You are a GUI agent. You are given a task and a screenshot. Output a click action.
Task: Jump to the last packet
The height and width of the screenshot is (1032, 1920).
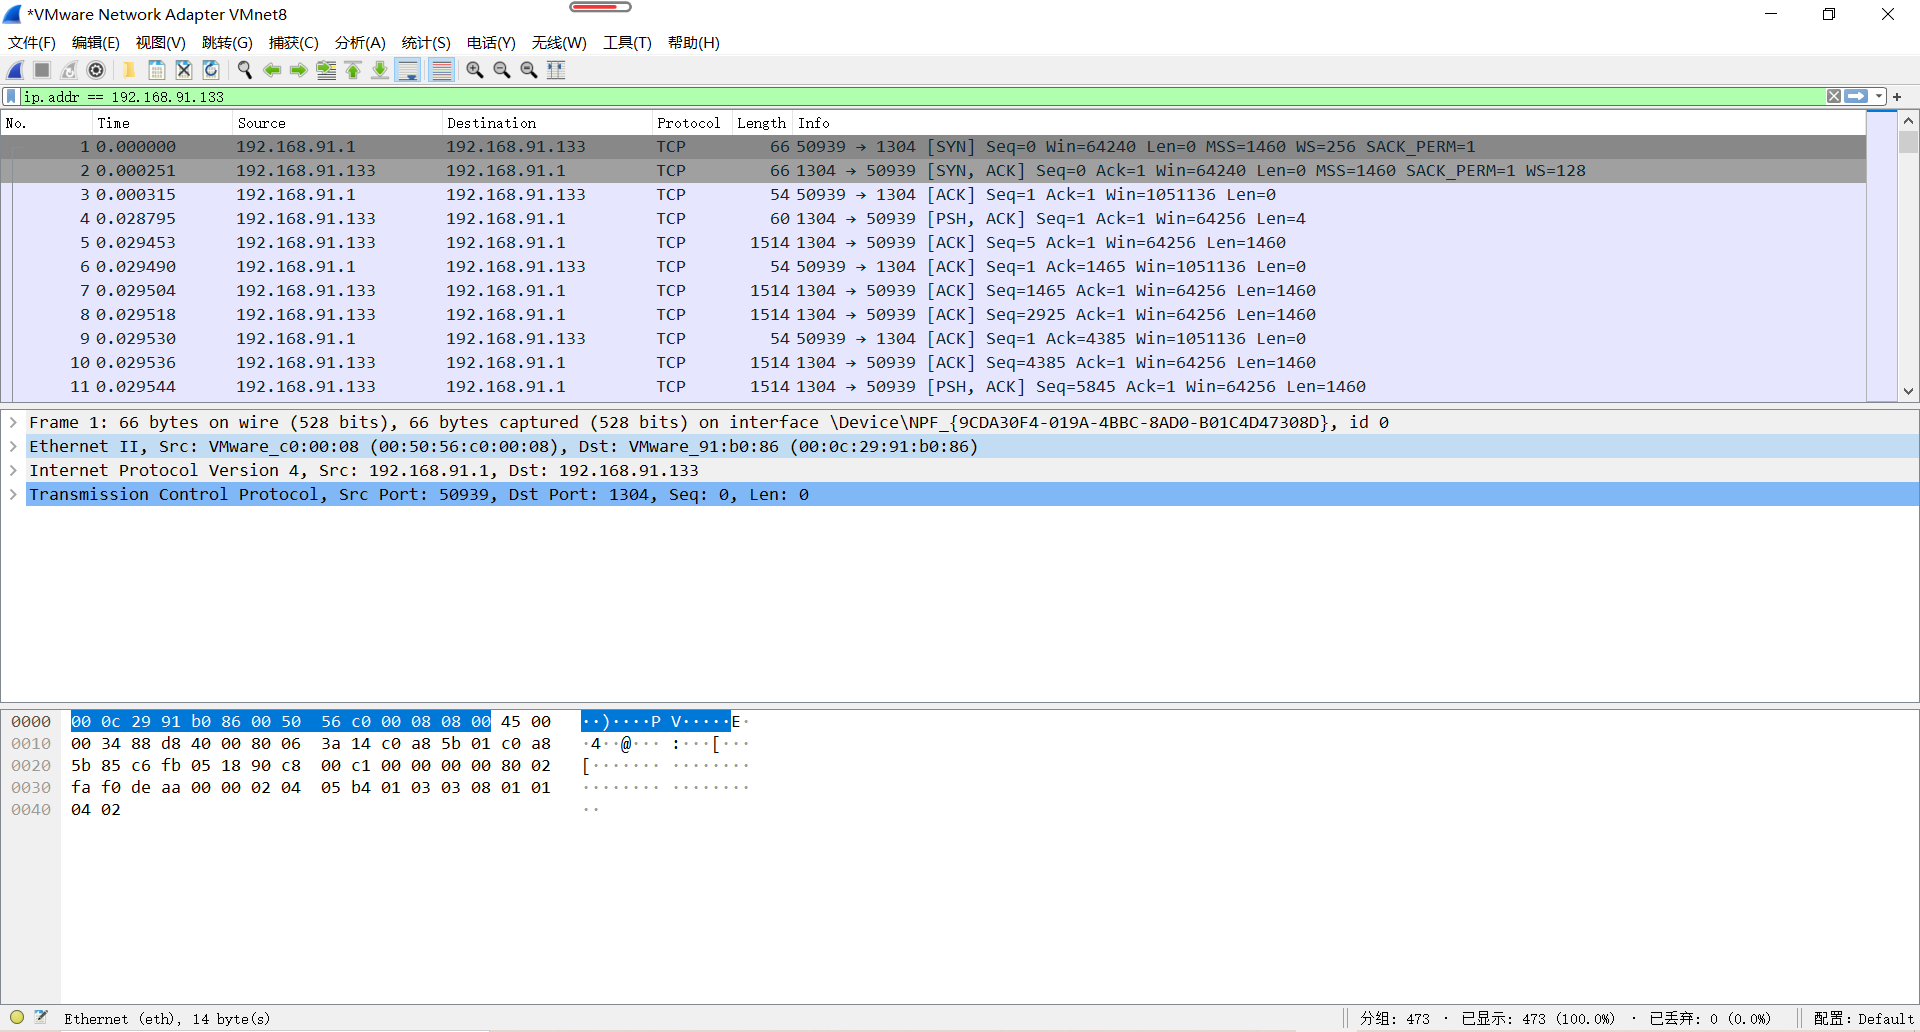(x=380, y=70)
